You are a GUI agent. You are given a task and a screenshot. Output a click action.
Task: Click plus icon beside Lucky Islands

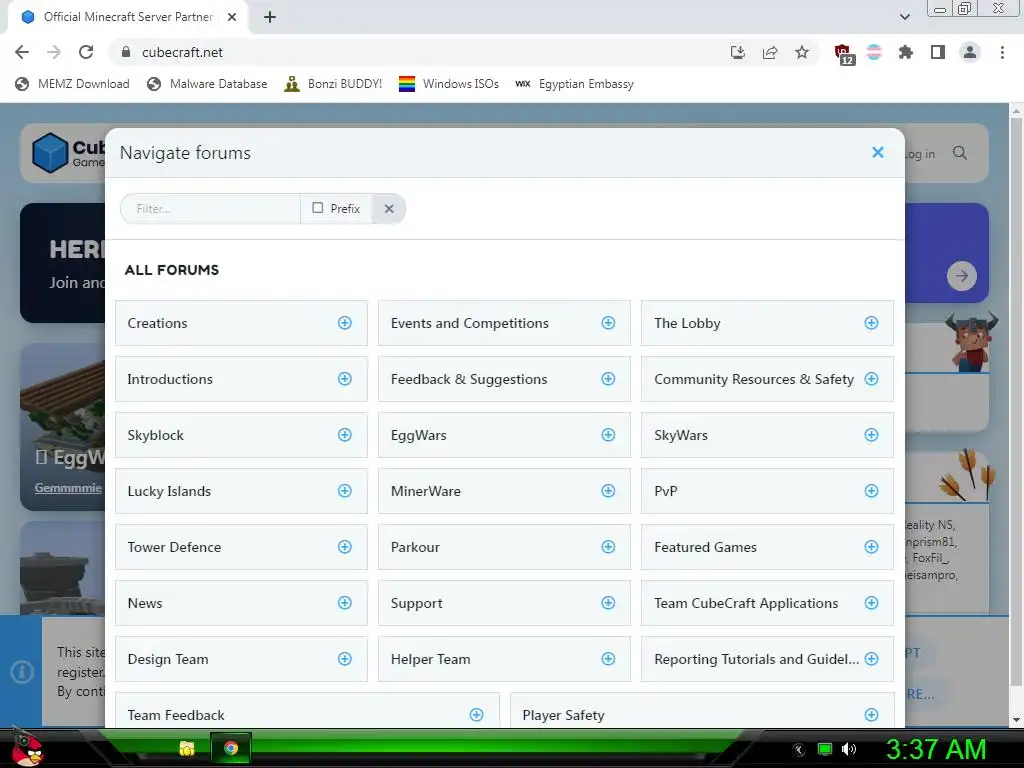(345, 491)
